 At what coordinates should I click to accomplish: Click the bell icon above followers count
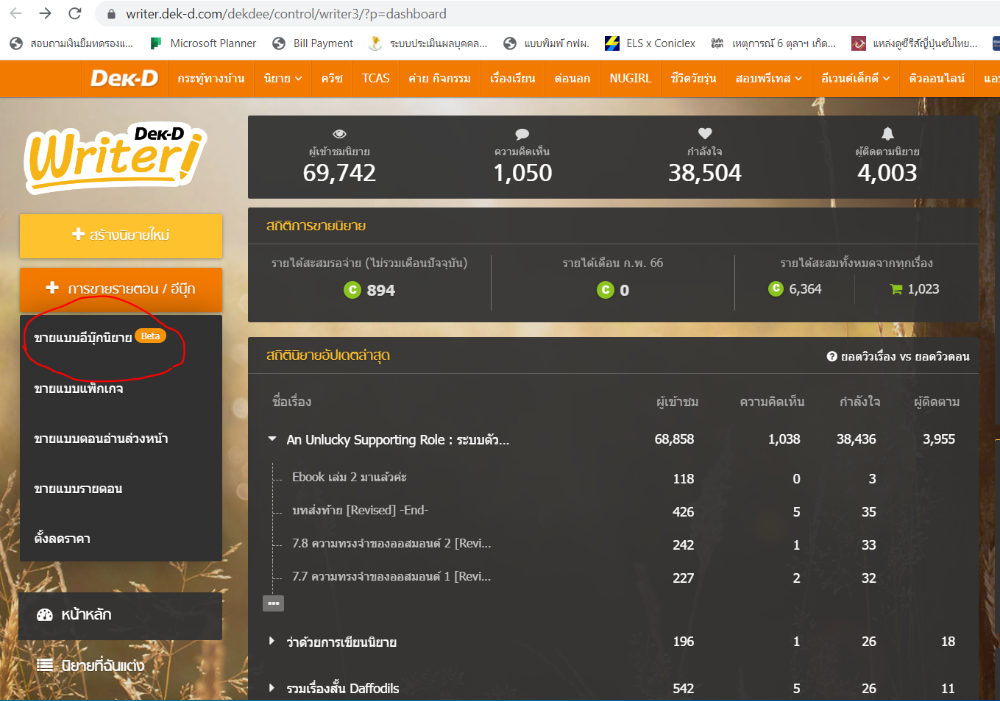coord(887,133)
